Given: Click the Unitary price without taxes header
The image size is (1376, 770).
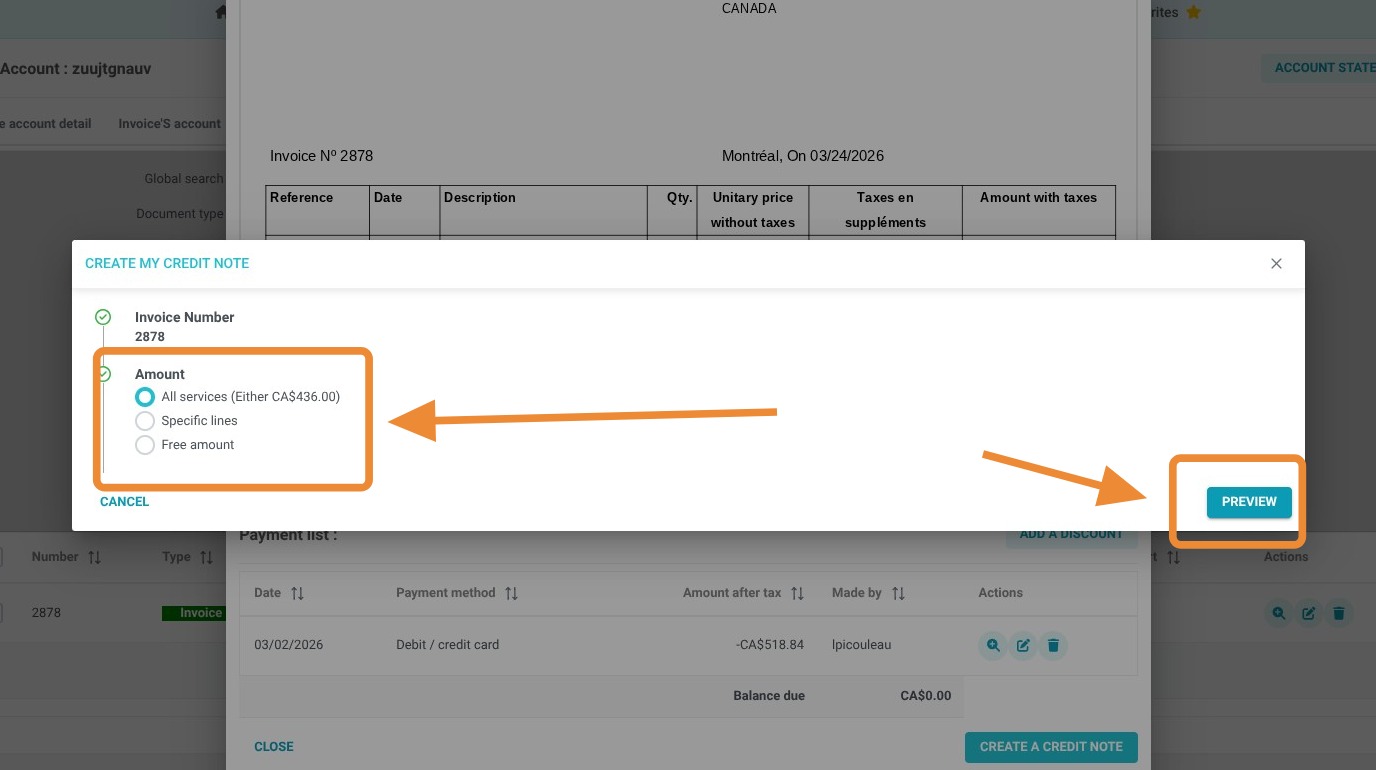Looking at the screenshot, I should (753, 210).
